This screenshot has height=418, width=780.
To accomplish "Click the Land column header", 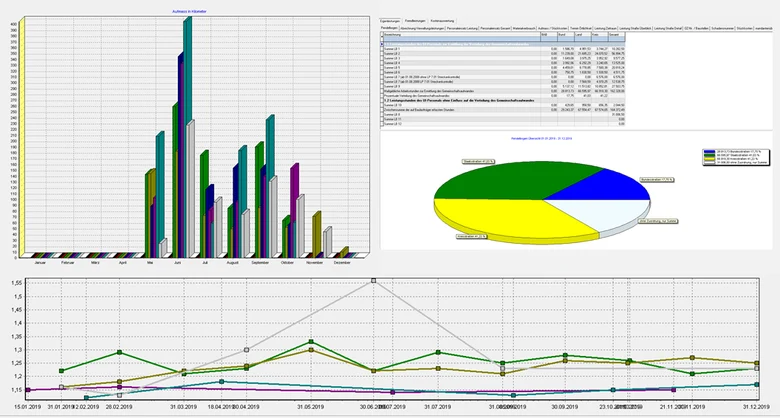I will coord(583,34).
